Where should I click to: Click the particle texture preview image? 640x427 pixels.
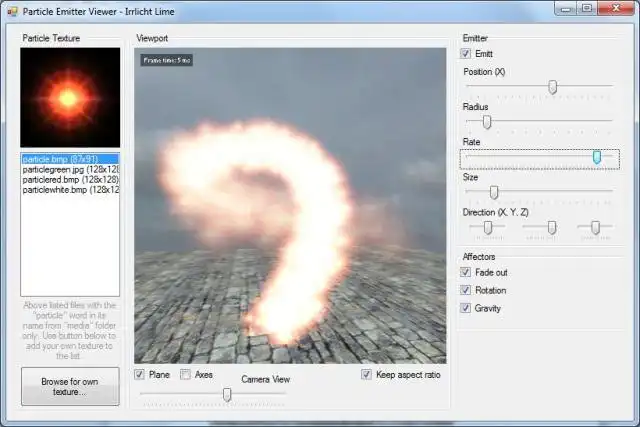point(70,98)
